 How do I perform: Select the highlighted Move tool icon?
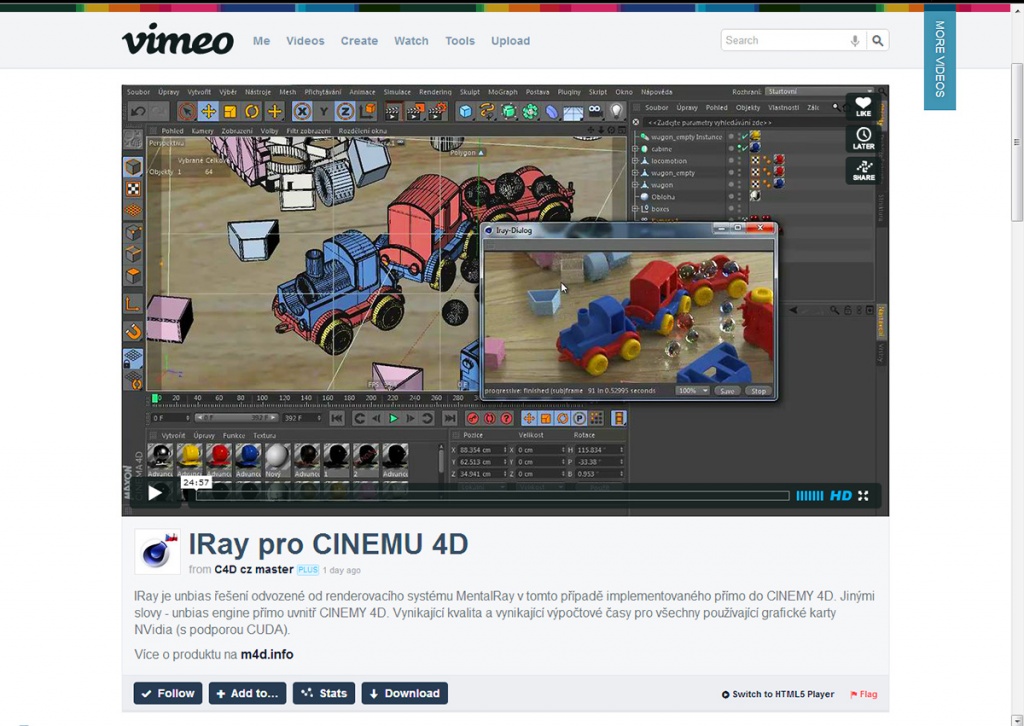tap(208, 112)
